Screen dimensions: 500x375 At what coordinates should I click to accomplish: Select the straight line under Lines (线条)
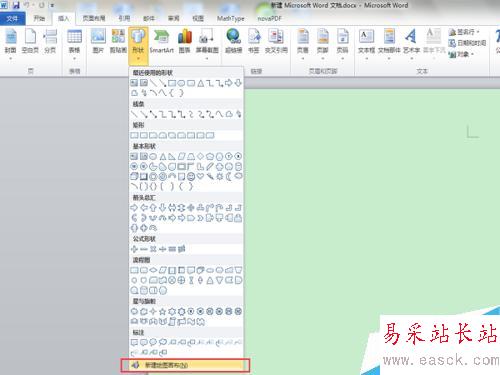(134, 114)
